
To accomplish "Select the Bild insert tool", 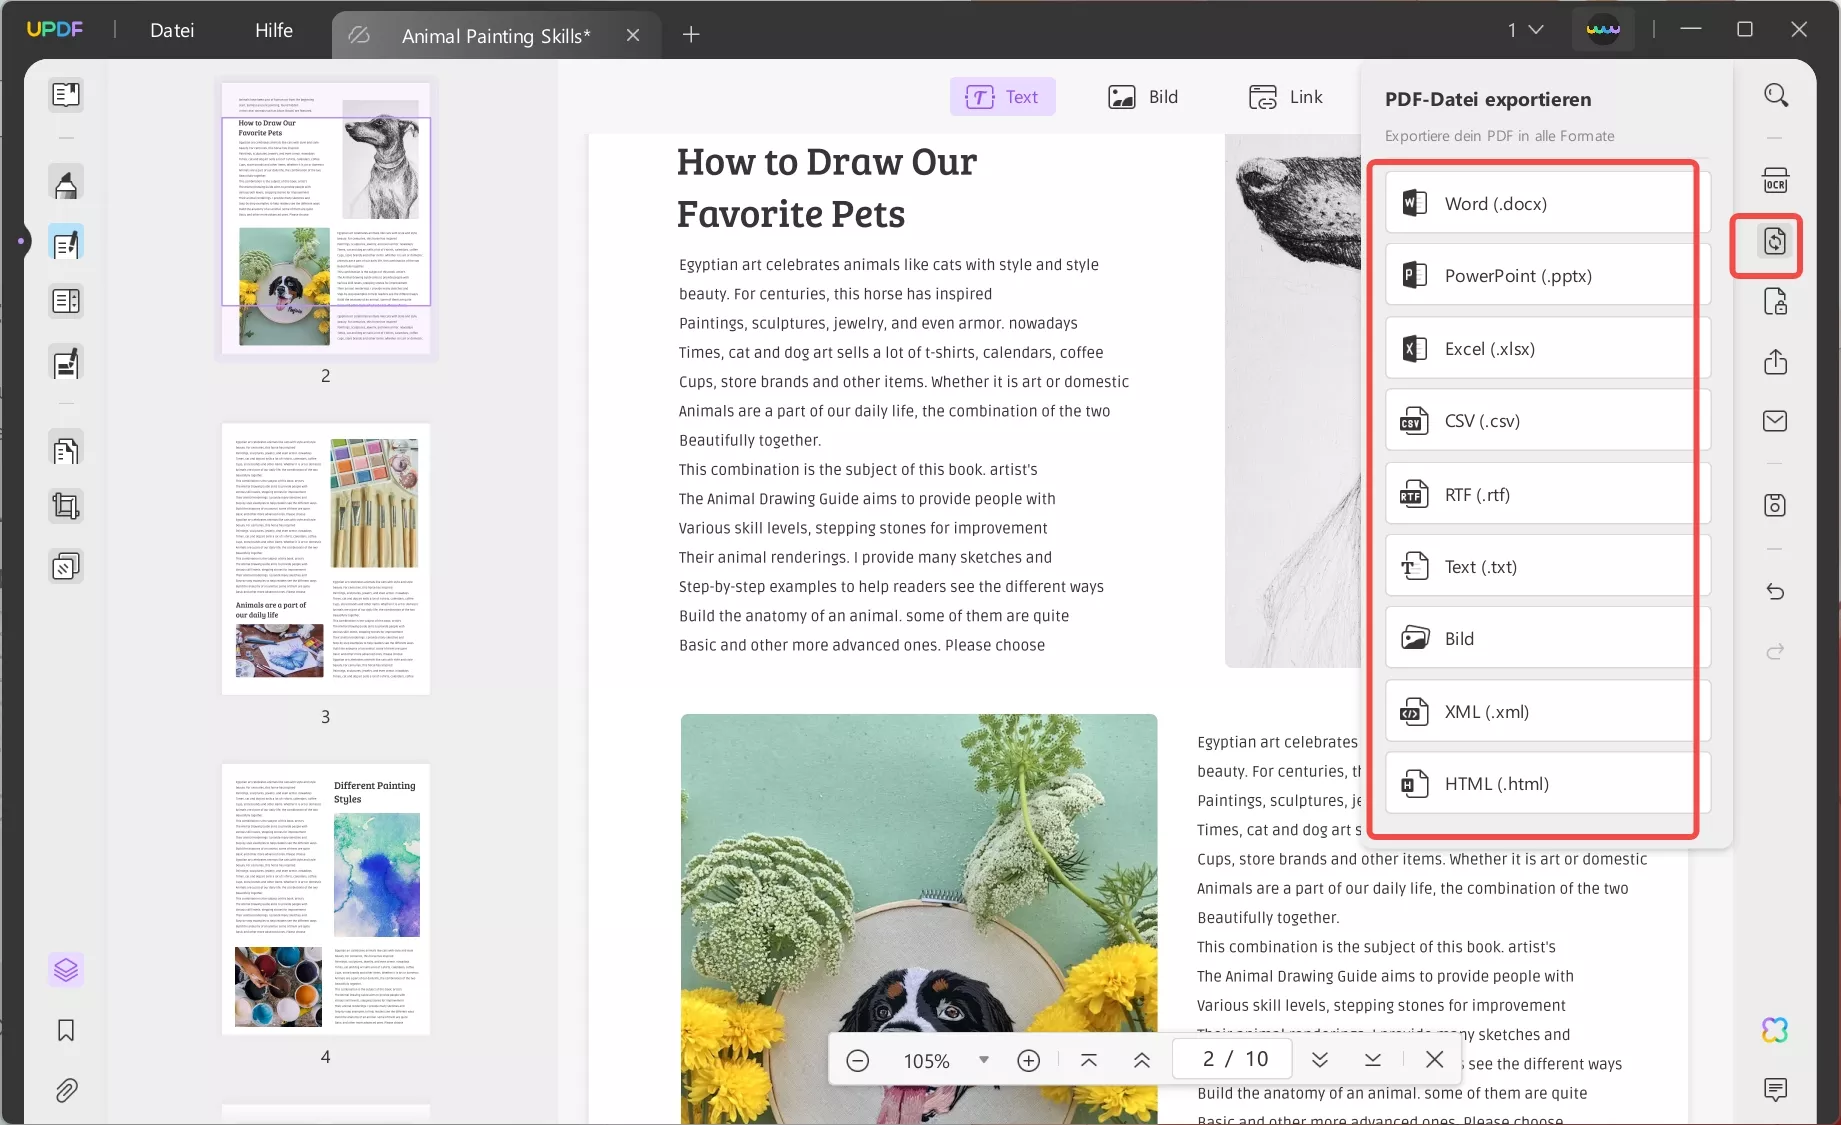I will [x=1143, y=97].
